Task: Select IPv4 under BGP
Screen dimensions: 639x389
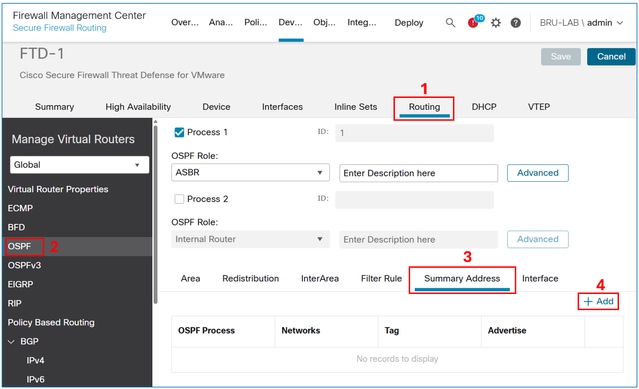Action: 35,360
